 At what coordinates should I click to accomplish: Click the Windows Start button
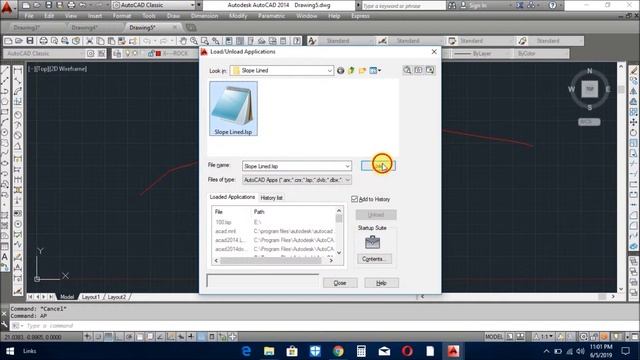pyautogui.click(x=10, y=351)
